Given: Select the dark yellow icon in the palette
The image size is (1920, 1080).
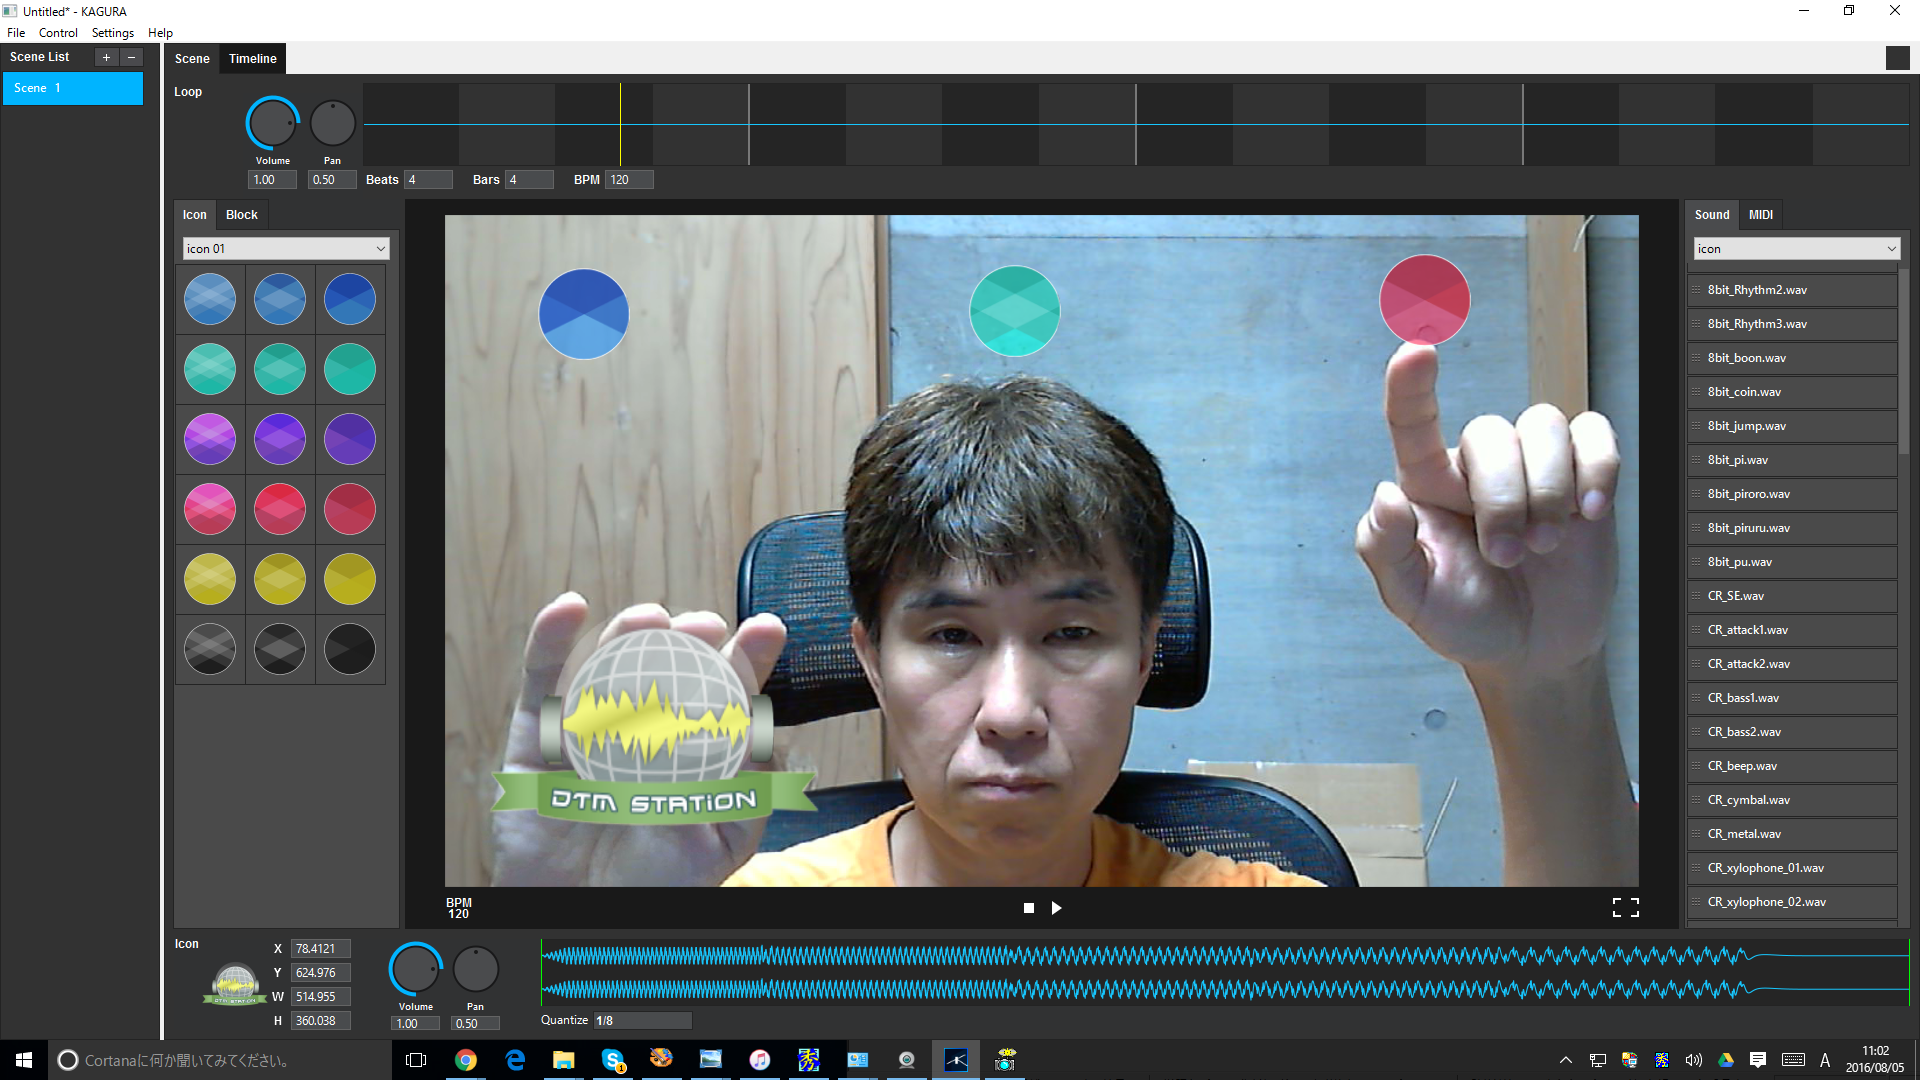Looking at the screenshot, I should pos(350,579).
